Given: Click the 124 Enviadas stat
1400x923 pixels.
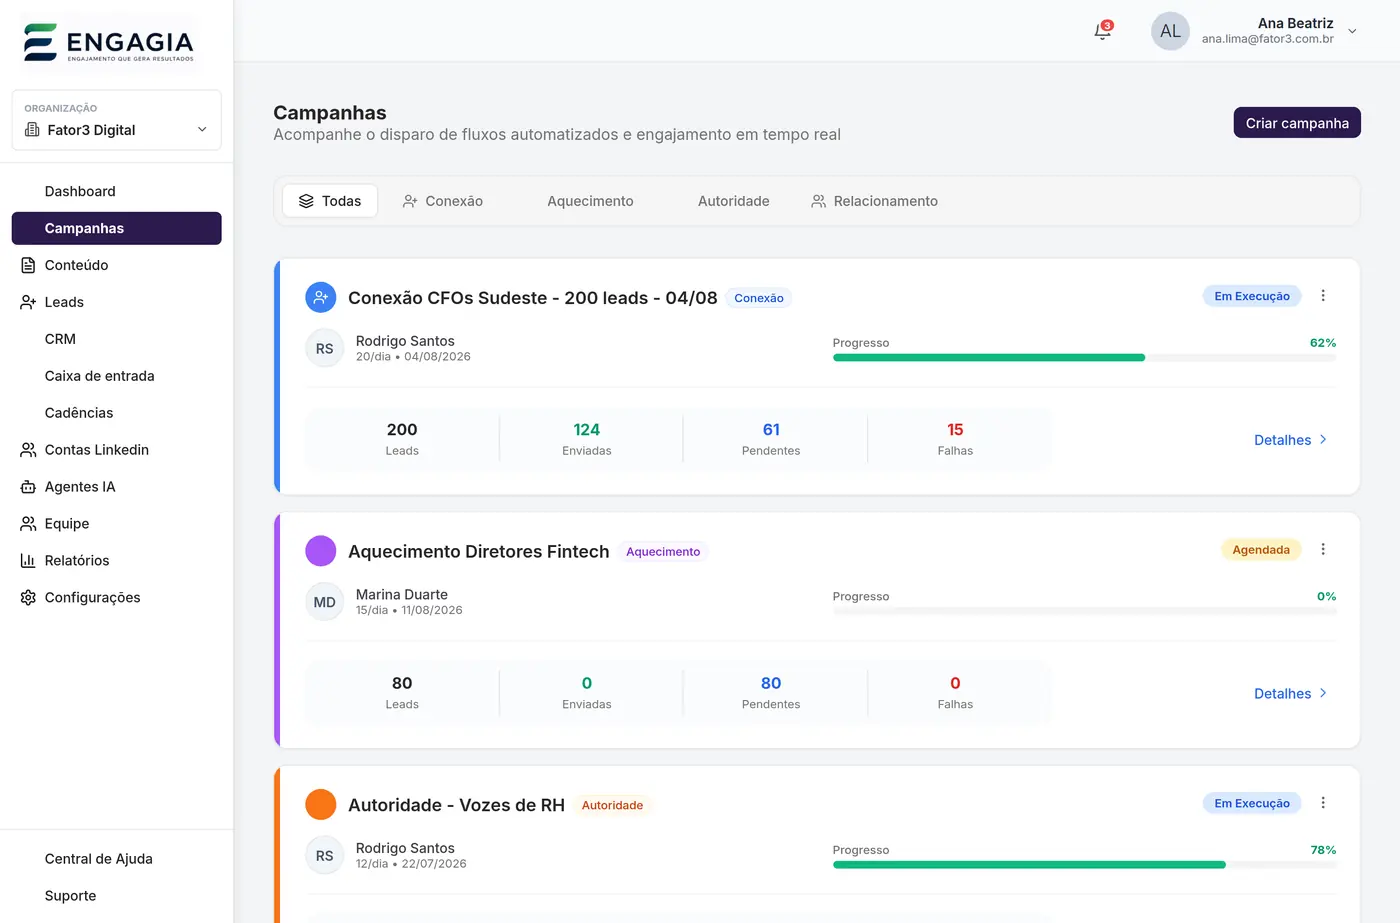Looking at the screenshot, I should 587,439.
